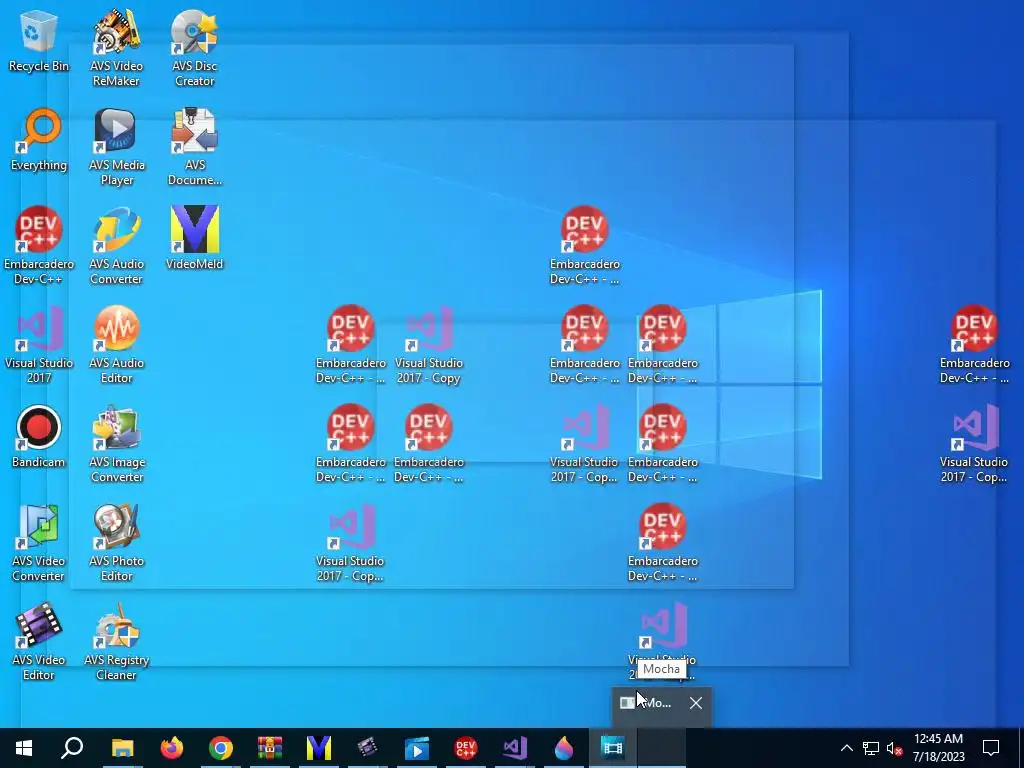The image size is (1024, 768).
Task: Open the AVS Media Player desktop icon
Action: [x=116, y=148]
